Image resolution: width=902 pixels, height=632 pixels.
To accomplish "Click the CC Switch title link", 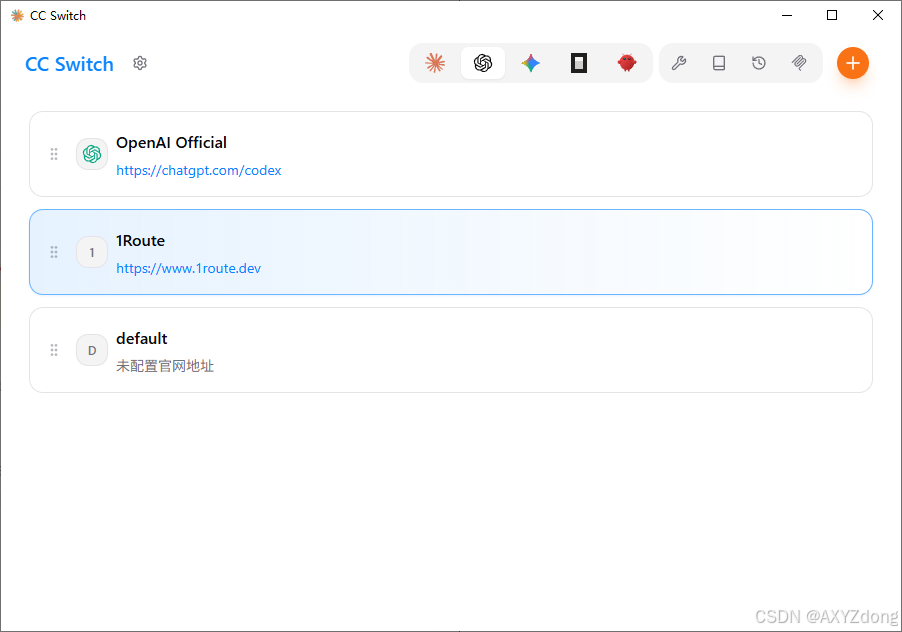I will click(69, 64).
